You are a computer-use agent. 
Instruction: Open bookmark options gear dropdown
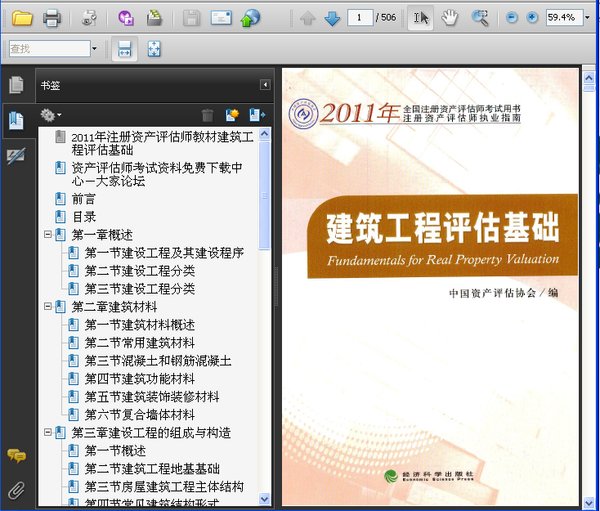[51, 115]
